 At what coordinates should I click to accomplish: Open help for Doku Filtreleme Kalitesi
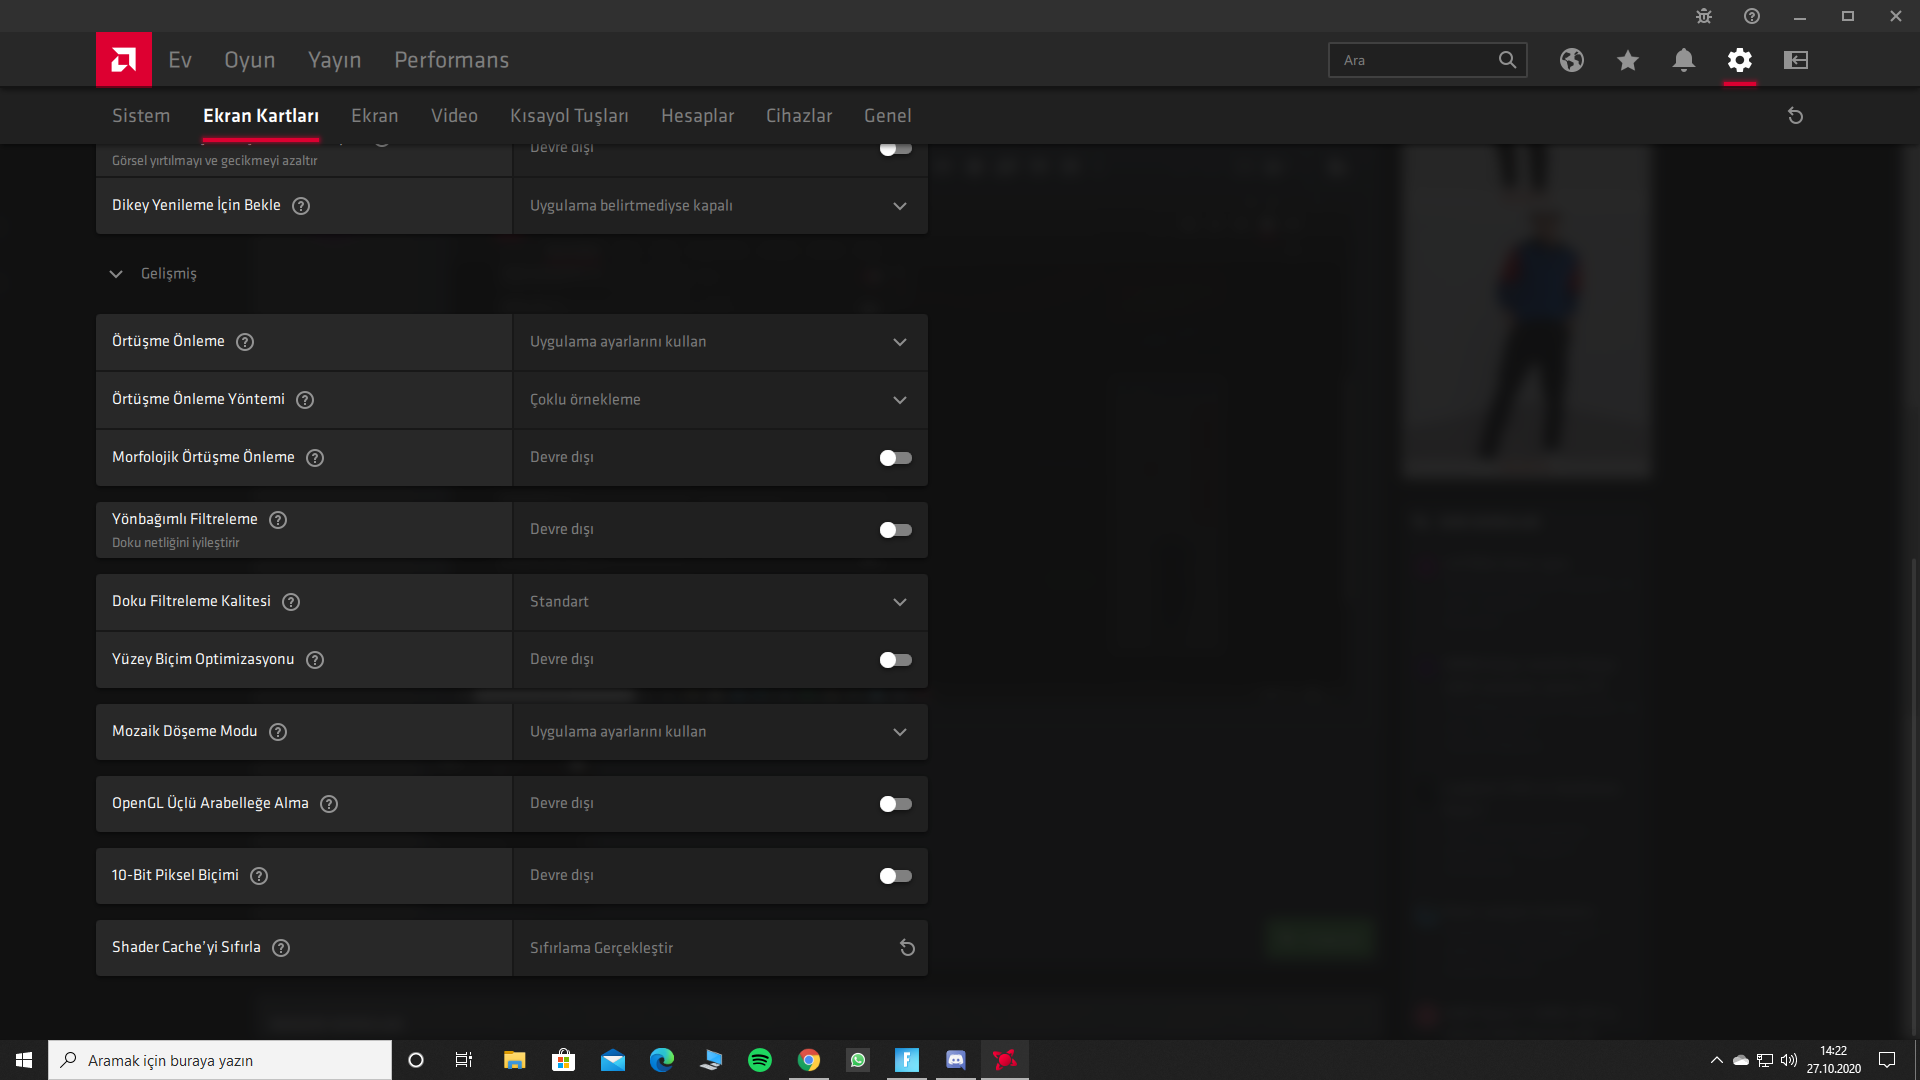291,602
